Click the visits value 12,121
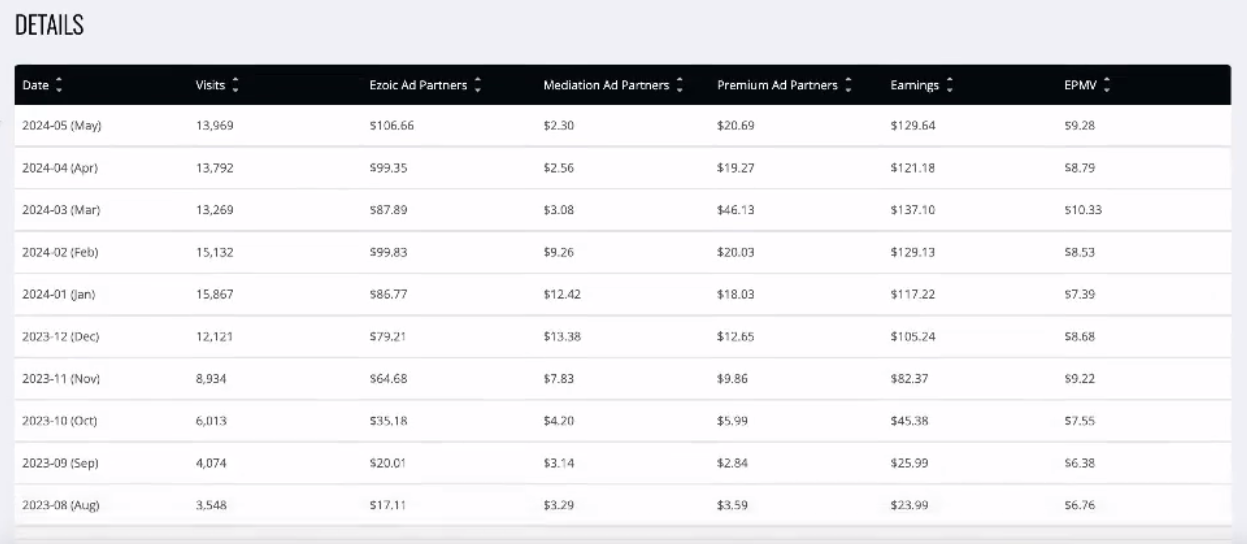This screenshot has height=544, width=1247. click(x=213, y=337)
